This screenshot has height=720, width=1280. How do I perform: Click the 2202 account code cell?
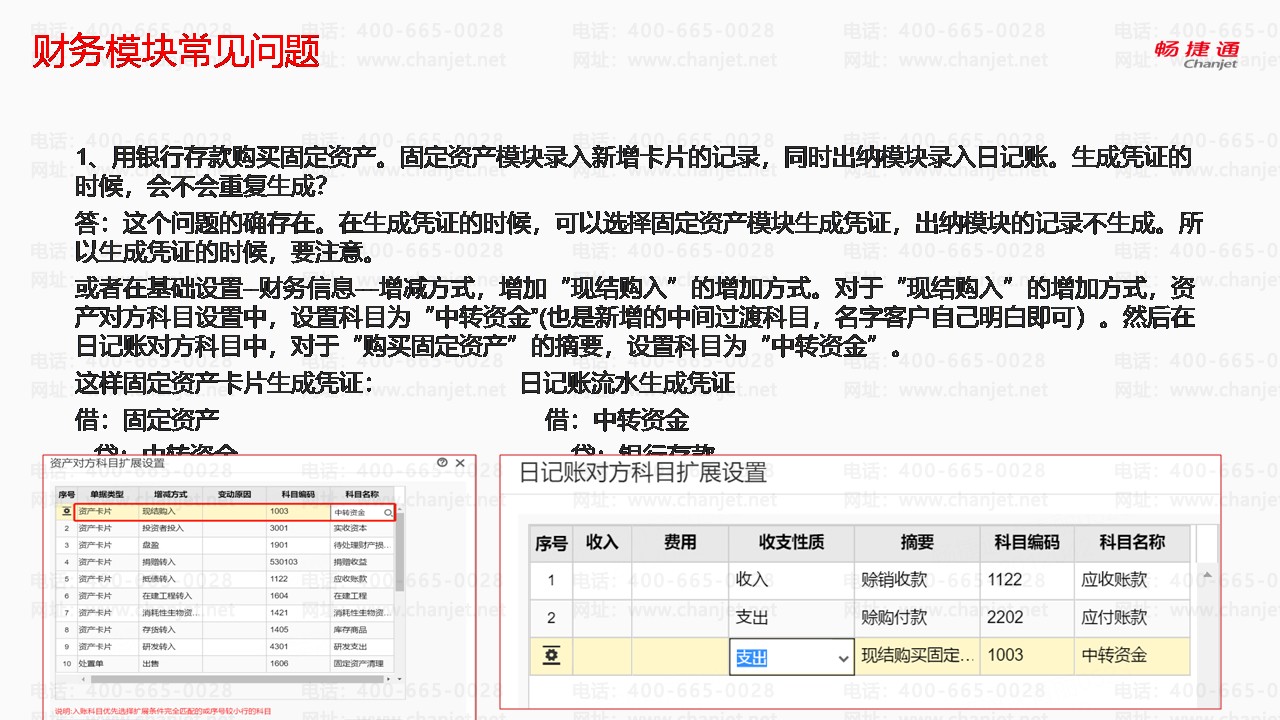(x=1026, y=618)
